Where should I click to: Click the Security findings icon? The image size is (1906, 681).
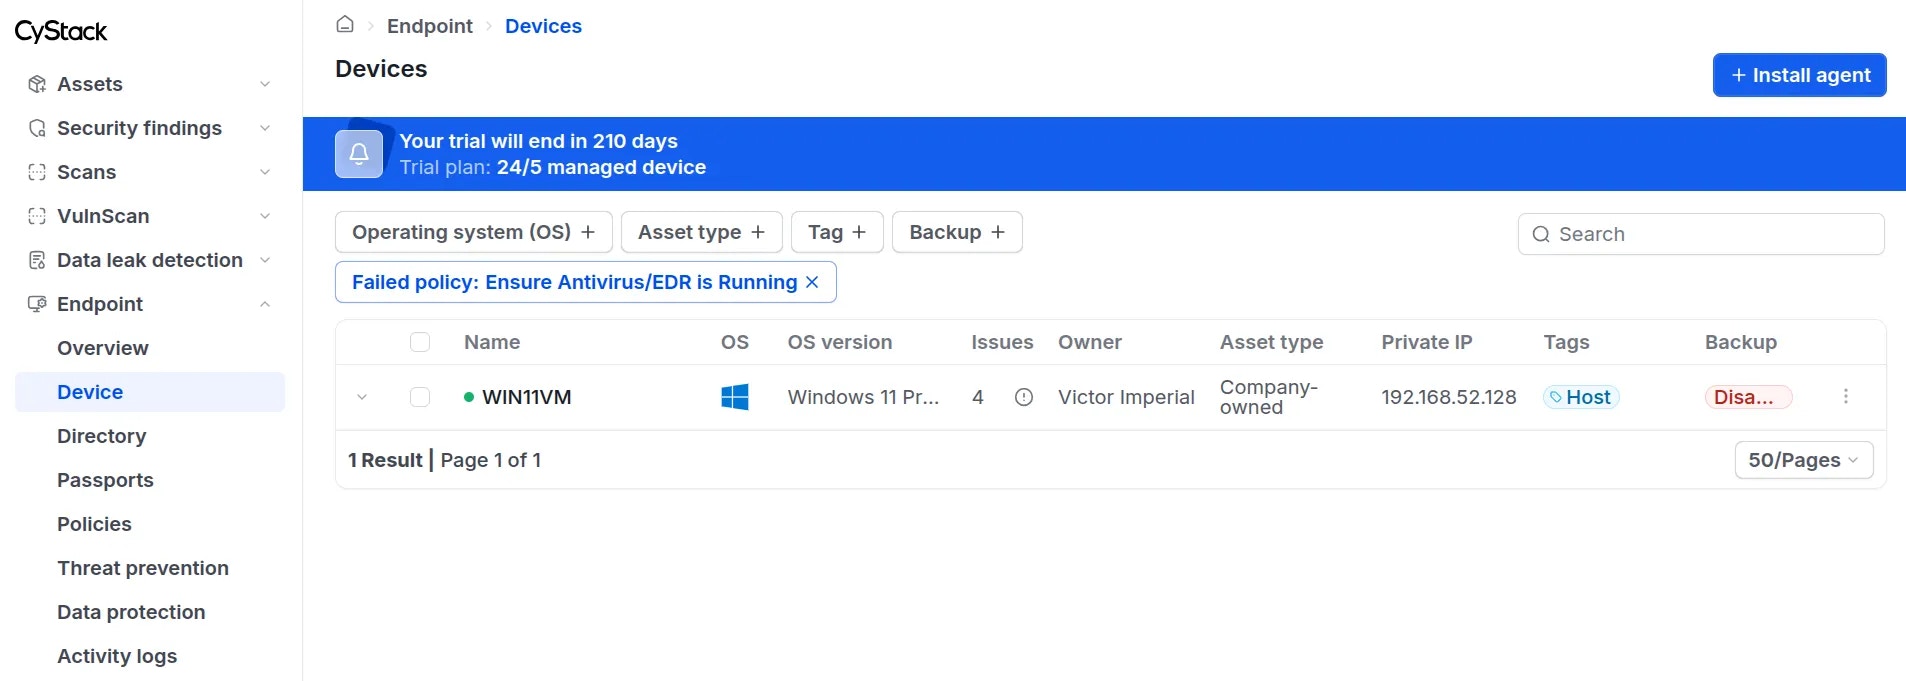point(37,128)
